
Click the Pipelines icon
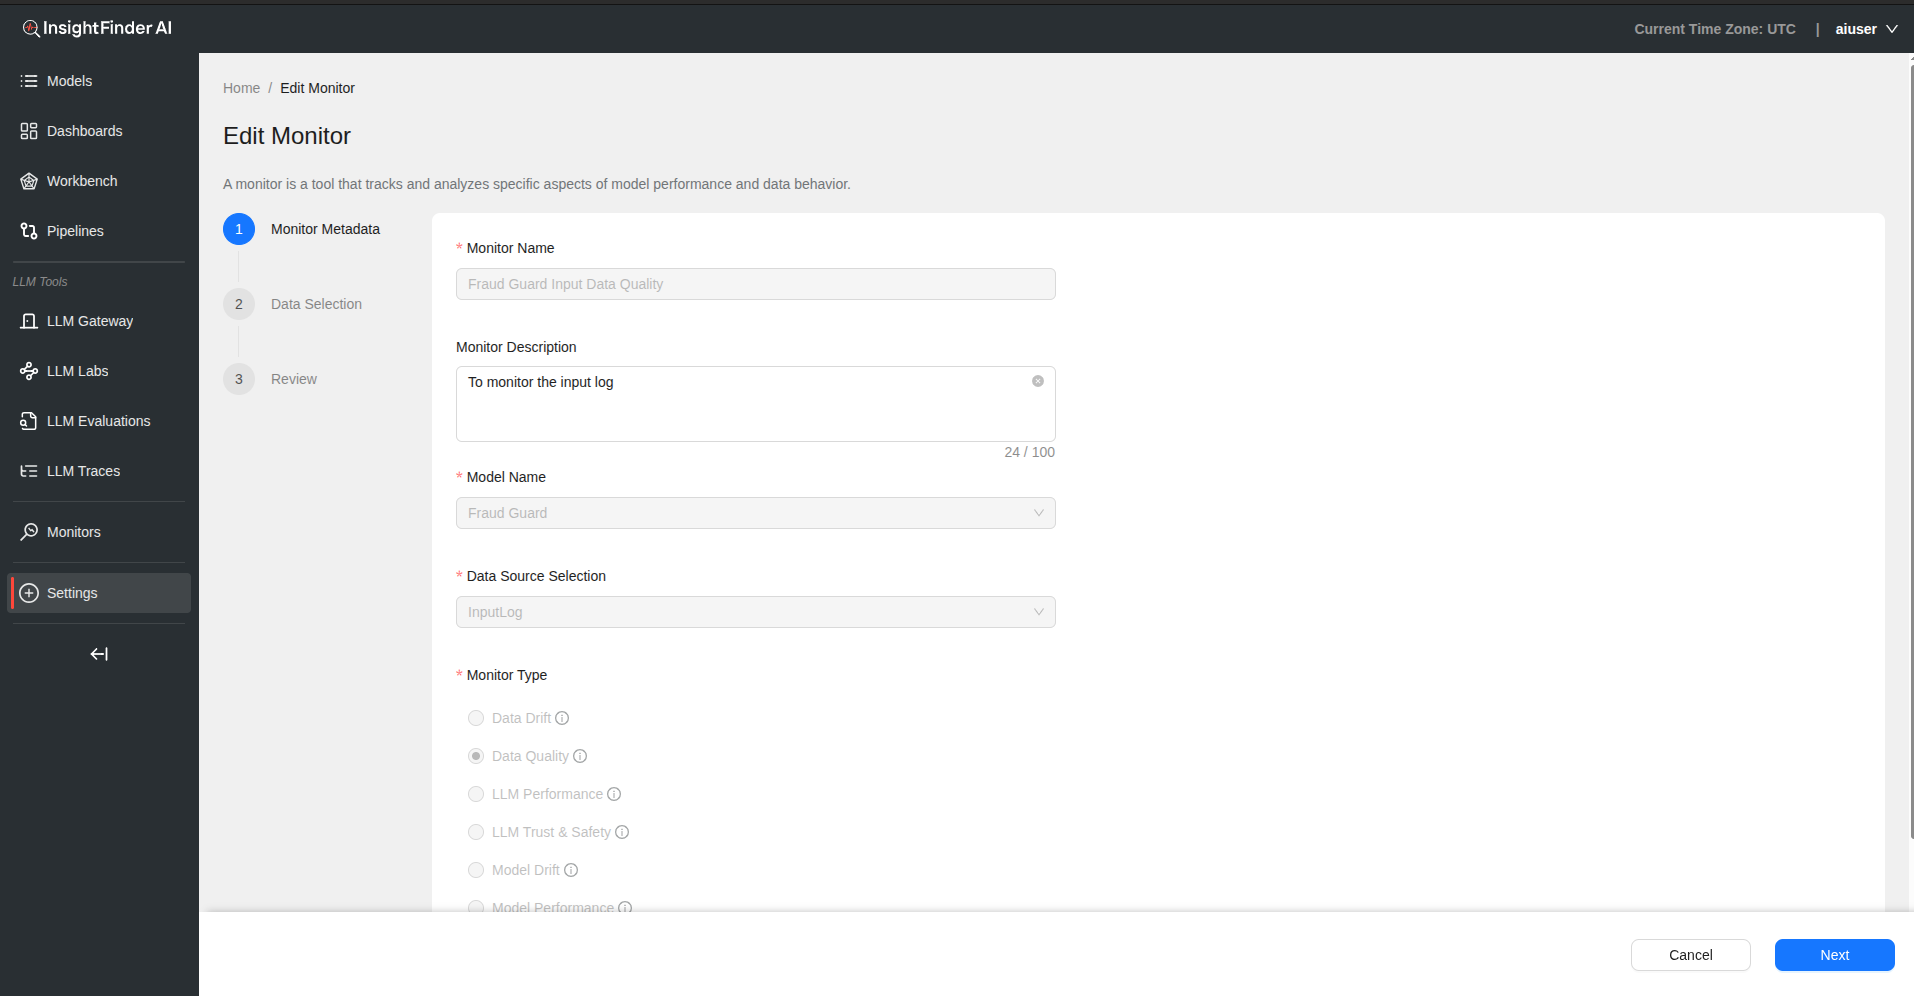point(29,231)
